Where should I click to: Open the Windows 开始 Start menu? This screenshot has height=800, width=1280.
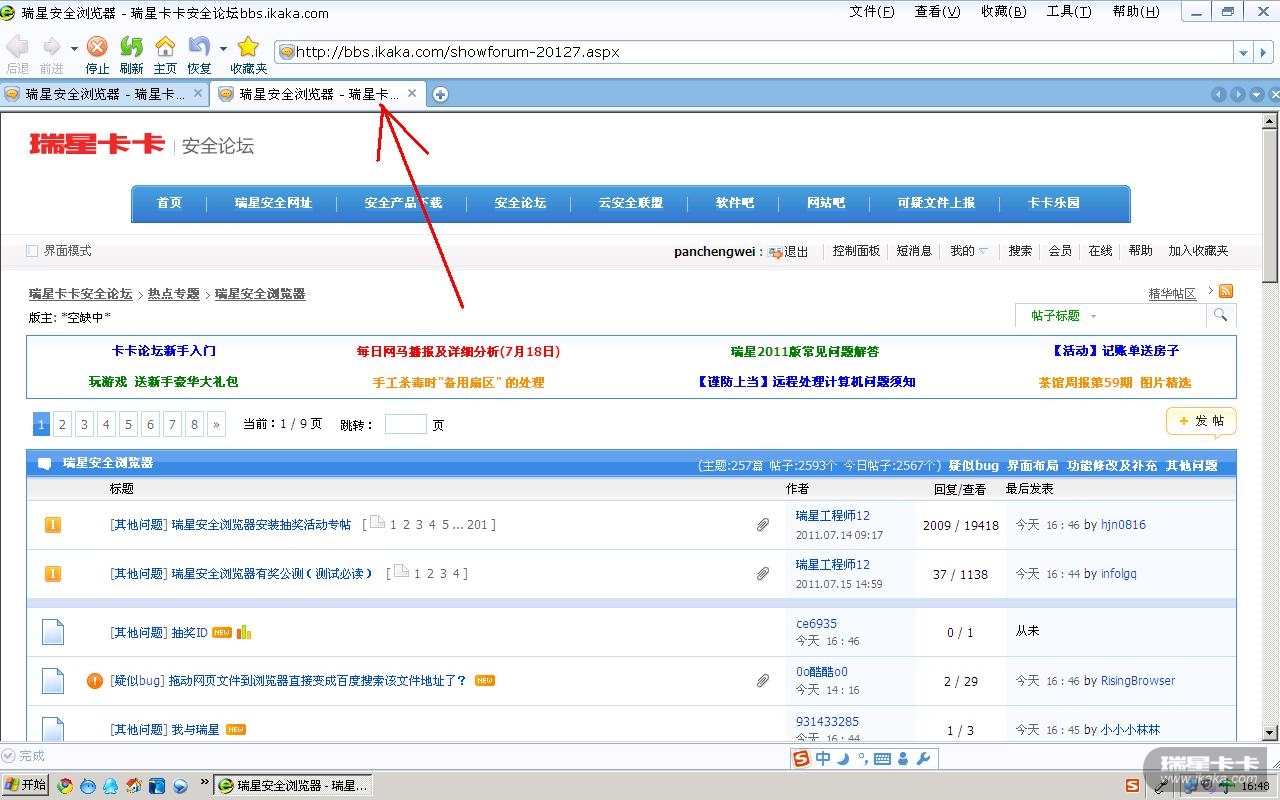point(25,785)
